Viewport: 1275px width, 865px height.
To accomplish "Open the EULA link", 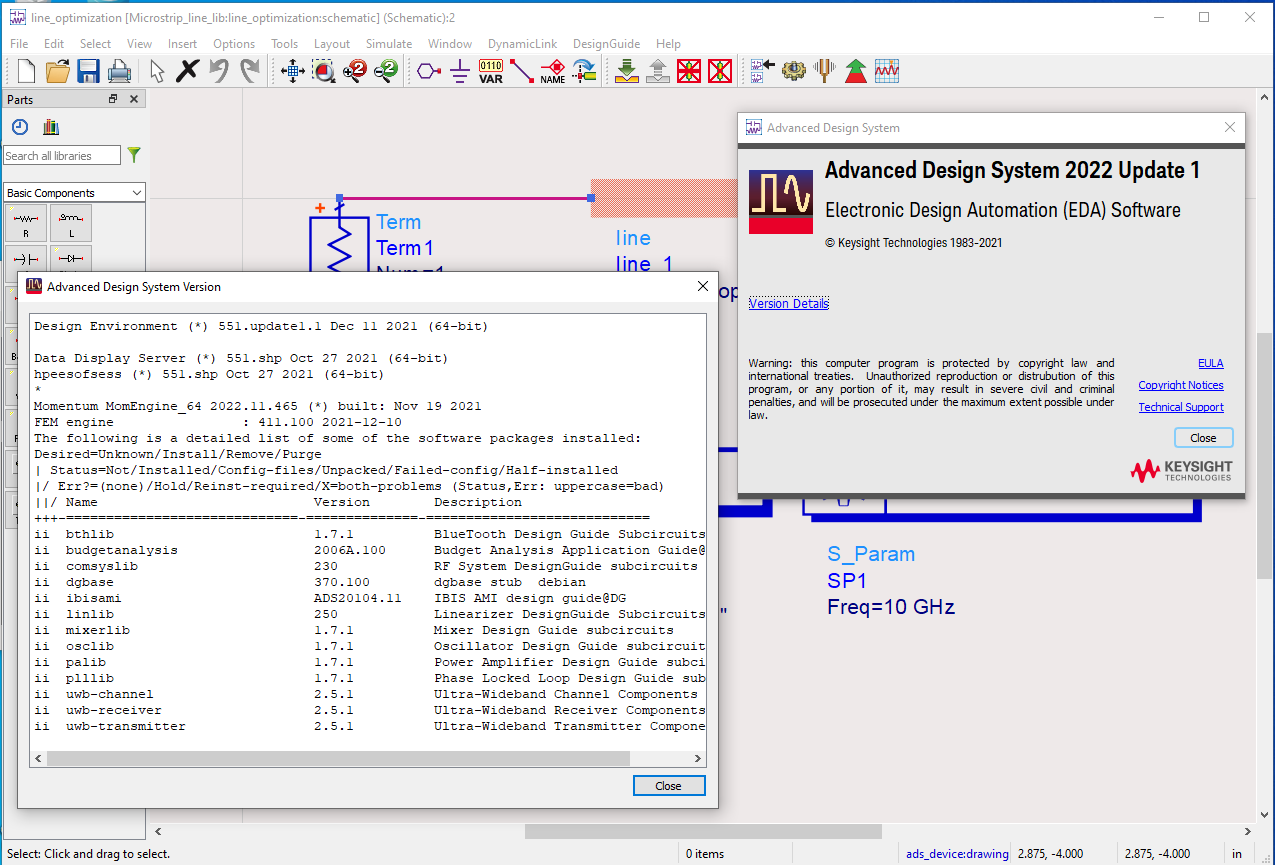I will pyautogui.click(x=1210, y=363).
